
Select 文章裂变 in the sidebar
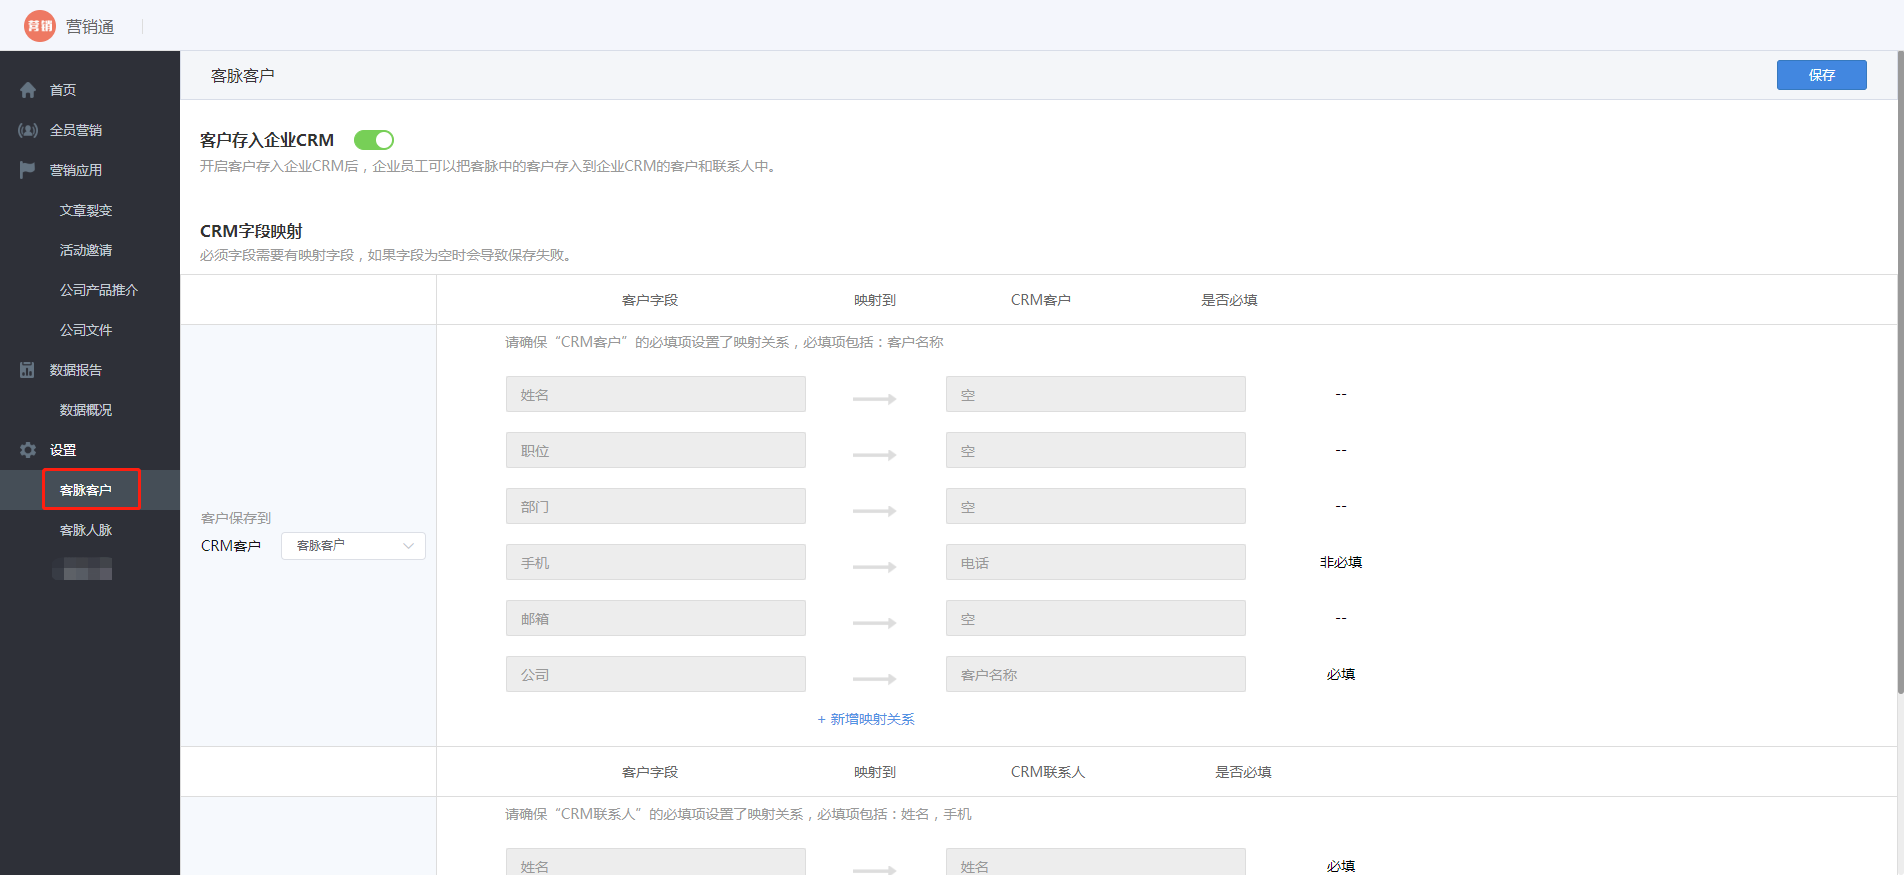[x=86, y=210]
